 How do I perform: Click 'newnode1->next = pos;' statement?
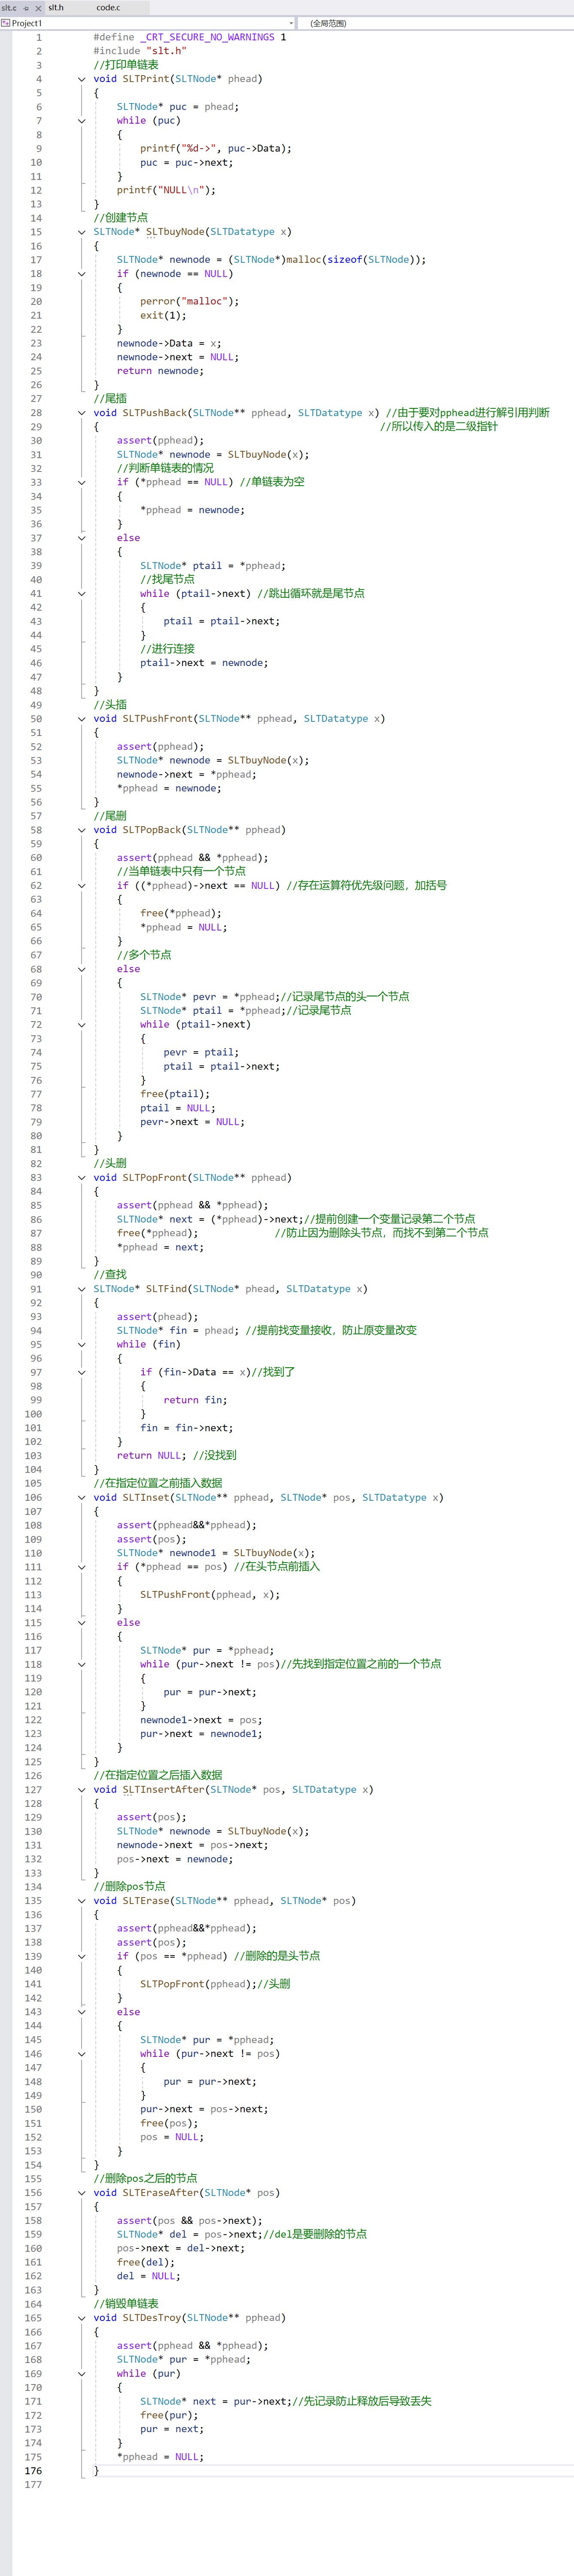click(x=201, y=1720)
